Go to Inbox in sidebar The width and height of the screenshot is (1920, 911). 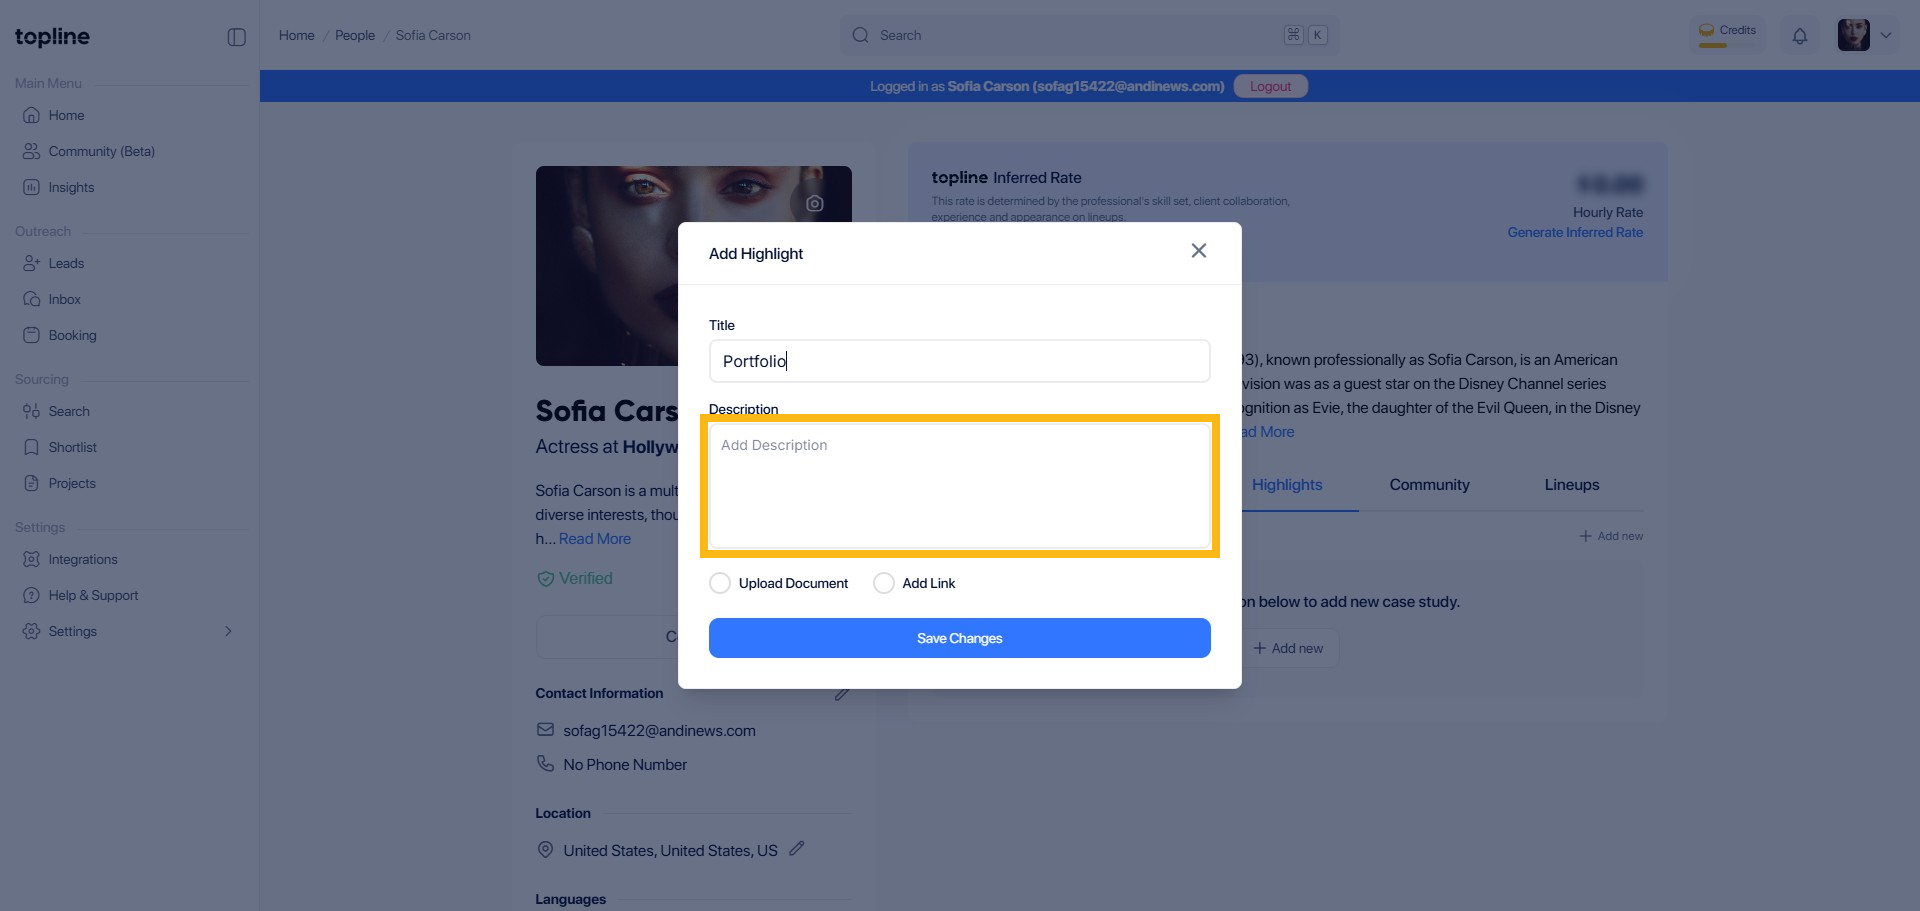(x=64, y=299)
